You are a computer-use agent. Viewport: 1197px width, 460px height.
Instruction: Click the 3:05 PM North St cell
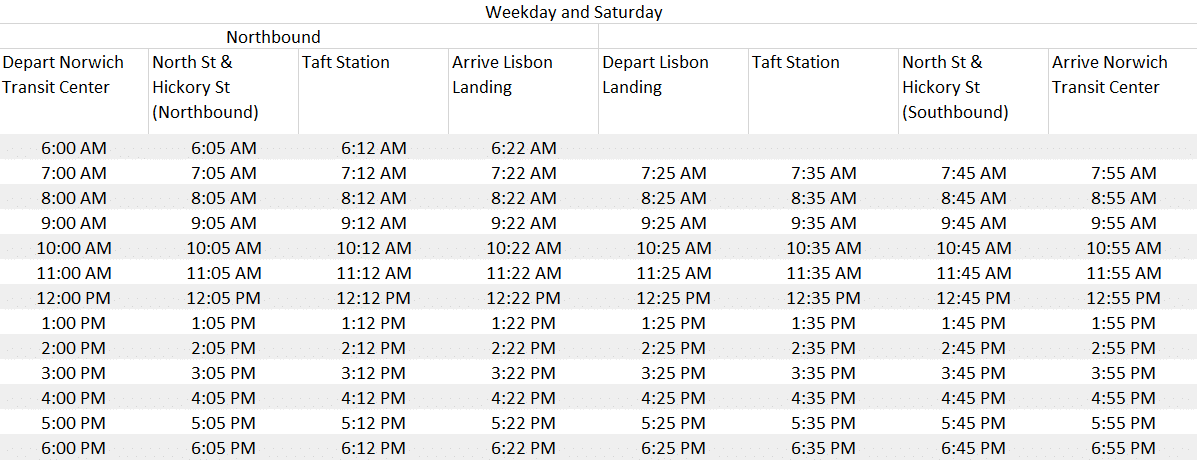click(x=224, y=373)
